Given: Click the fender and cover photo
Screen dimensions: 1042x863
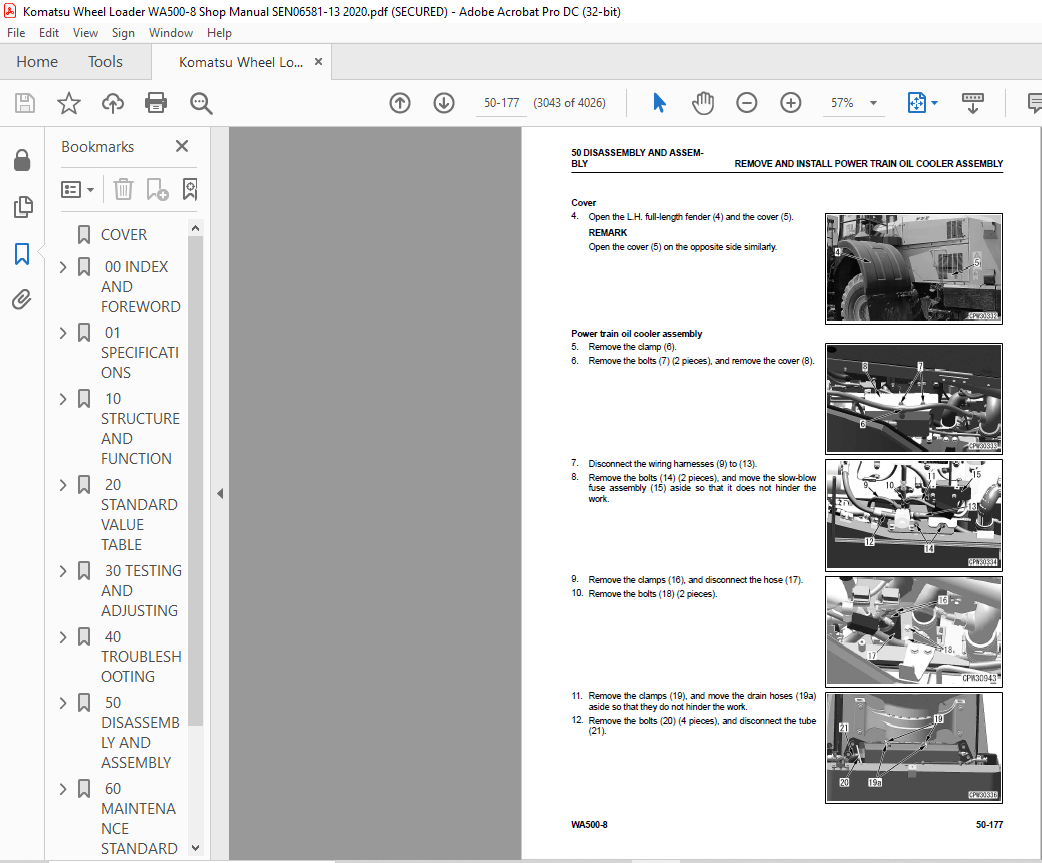Looking at the screenshot, I should [914, 268].
